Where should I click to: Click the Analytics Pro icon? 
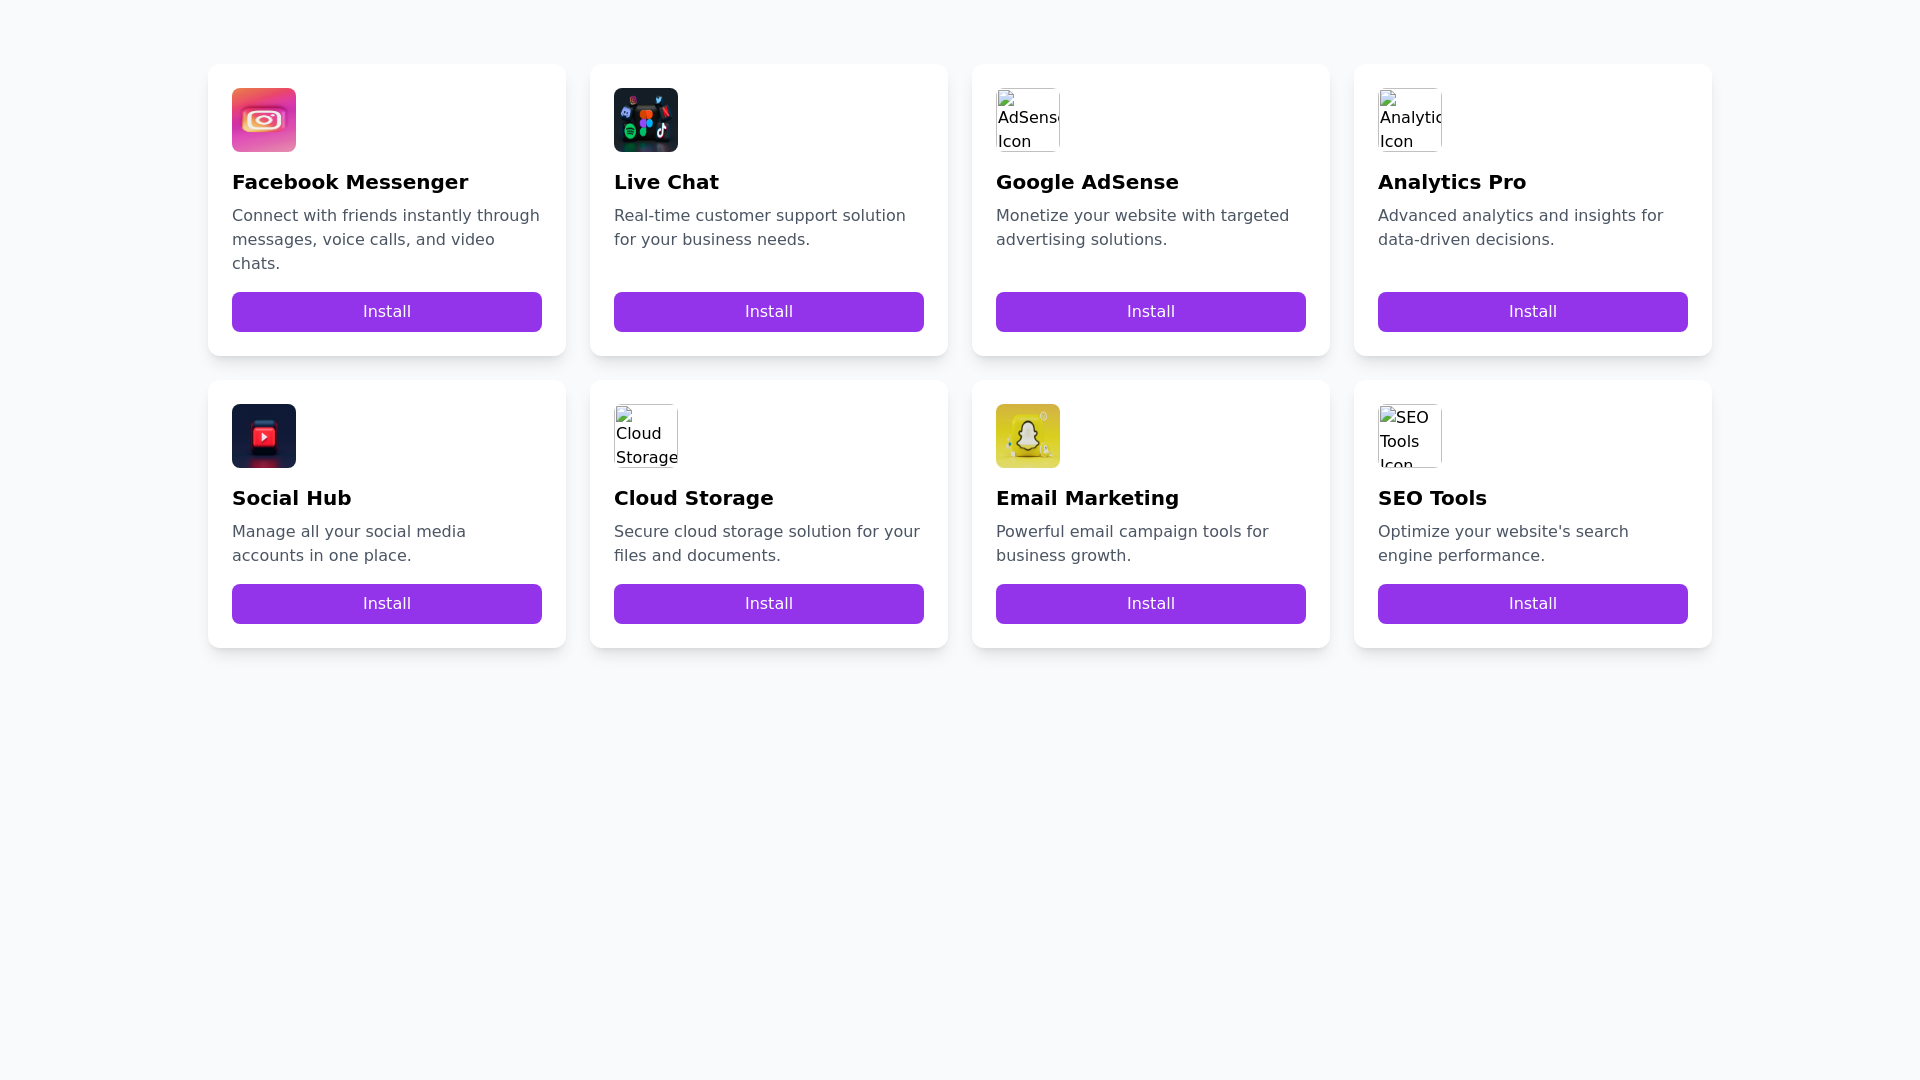[x=1410, y=119]
